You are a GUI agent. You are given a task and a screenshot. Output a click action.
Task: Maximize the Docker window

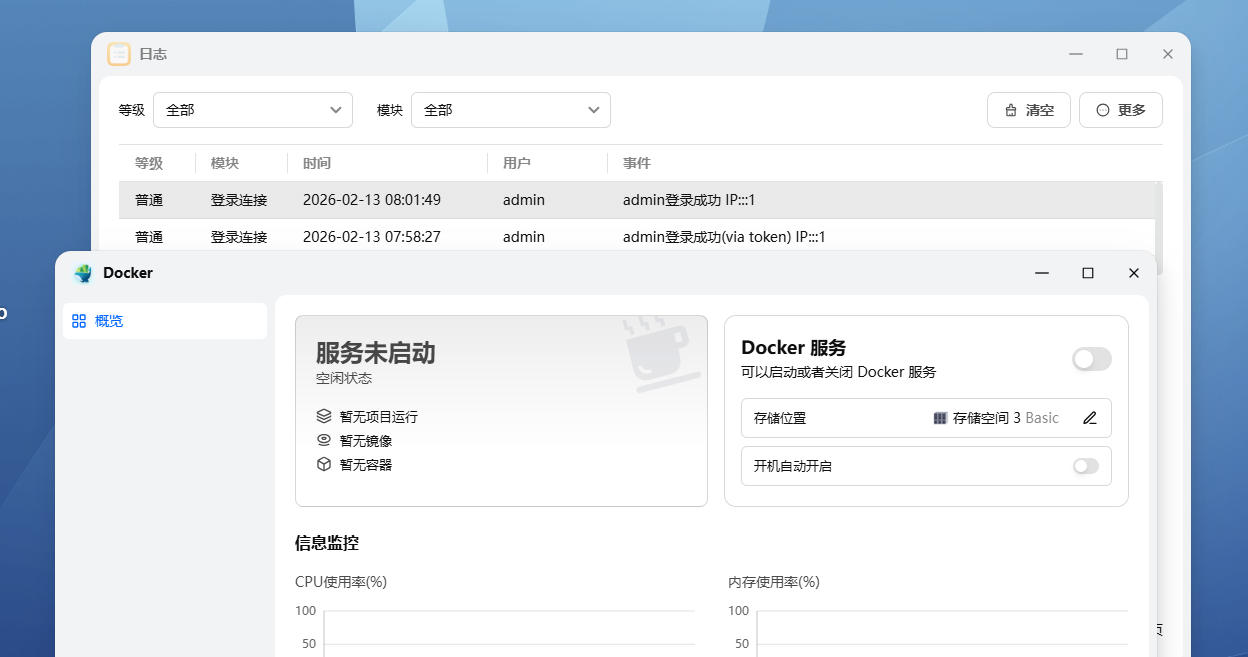pos(1088,273)
